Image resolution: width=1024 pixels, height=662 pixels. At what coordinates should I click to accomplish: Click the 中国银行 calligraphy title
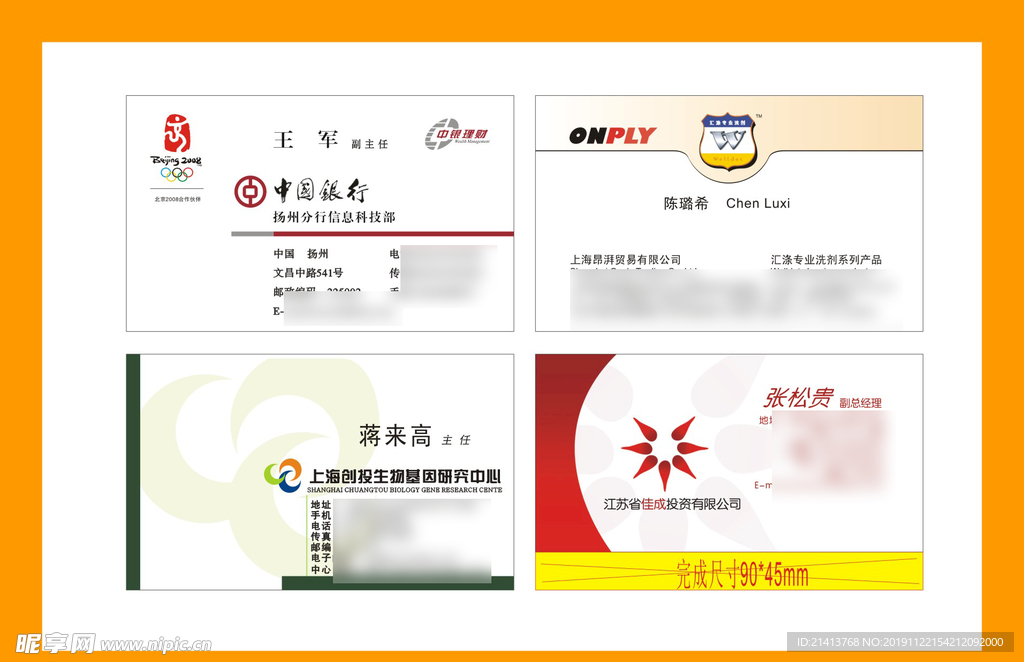[321, 191]
